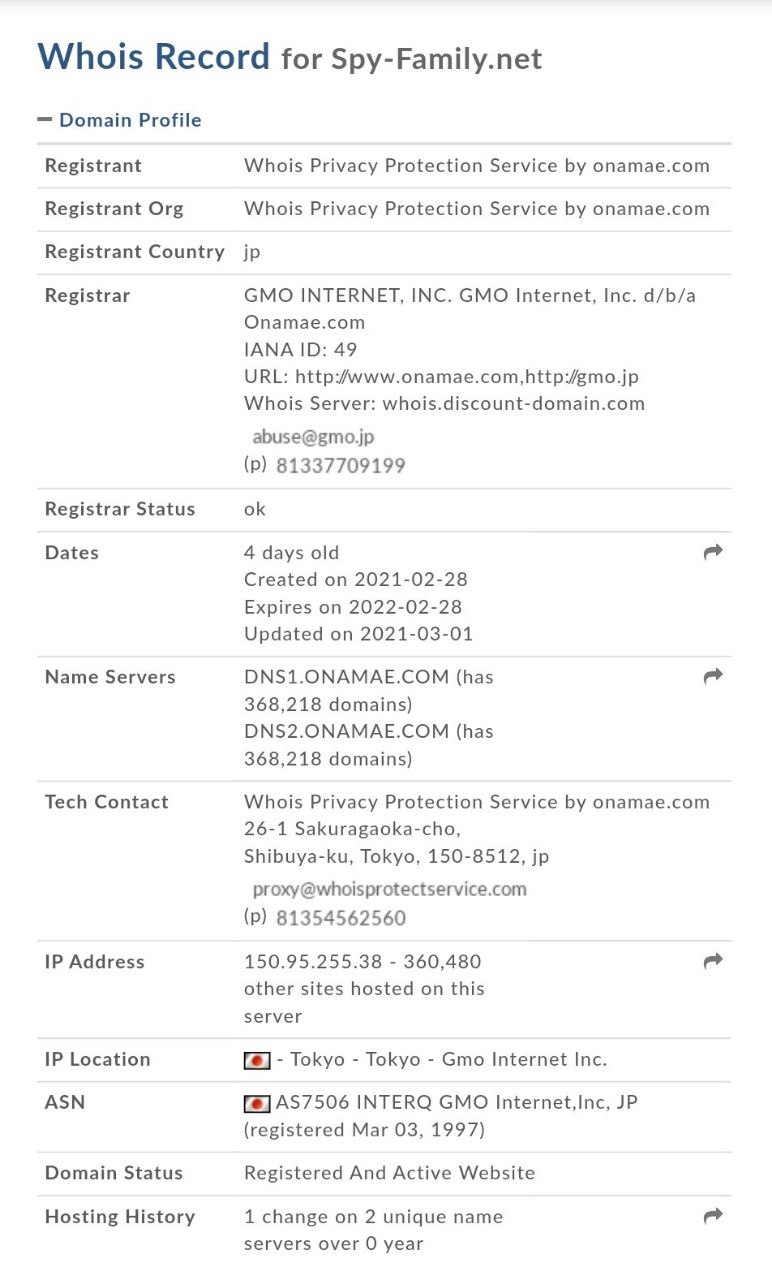Click the registrar phone number 81337709199
This screenshot has height=1280, width=772.
340,466
